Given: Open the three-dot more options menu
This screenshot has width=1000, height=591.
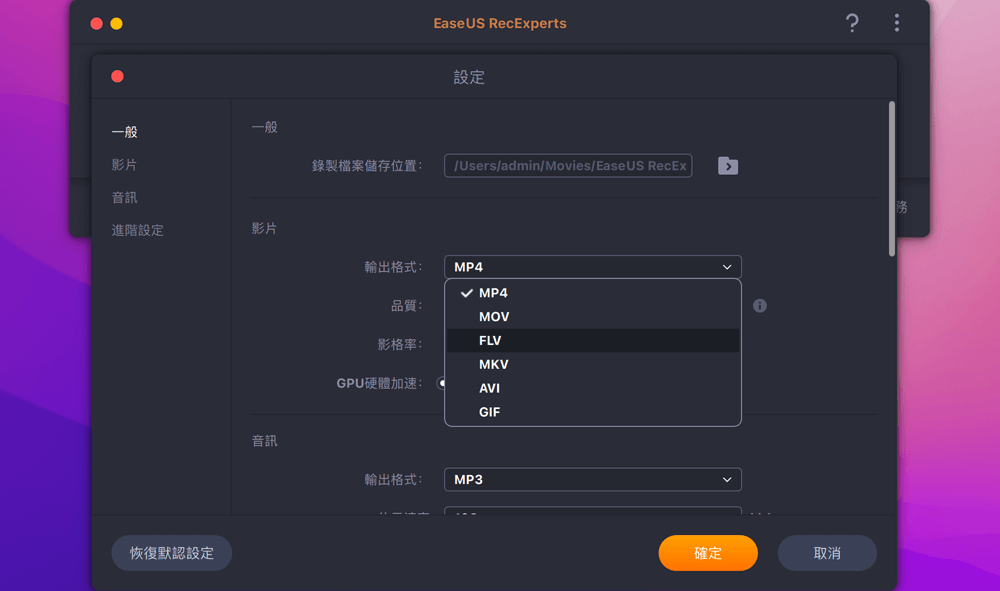Looking at the screenshot, I should click(897, 23).
